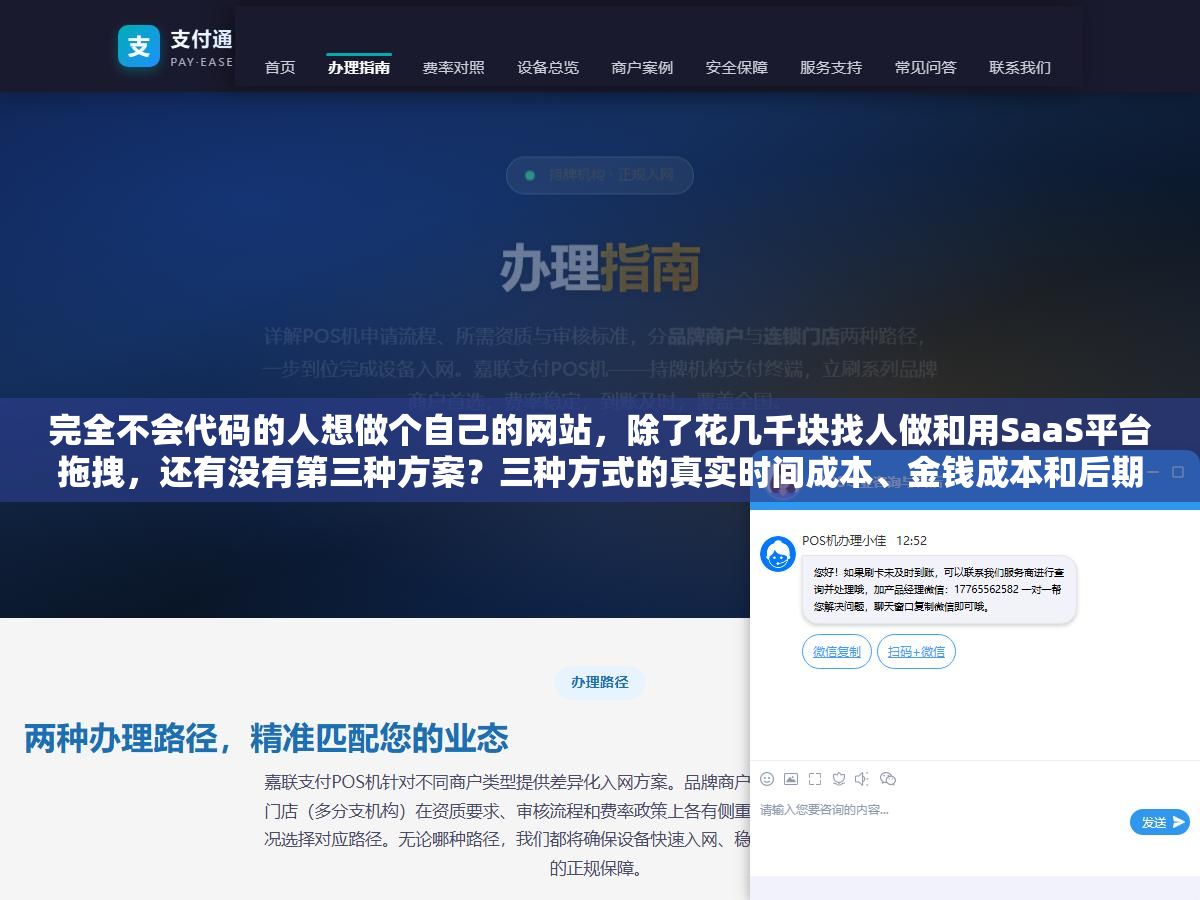Click the 支付通 logo icon
Viewport: 1200px width, 900px height.
point(139,46)
